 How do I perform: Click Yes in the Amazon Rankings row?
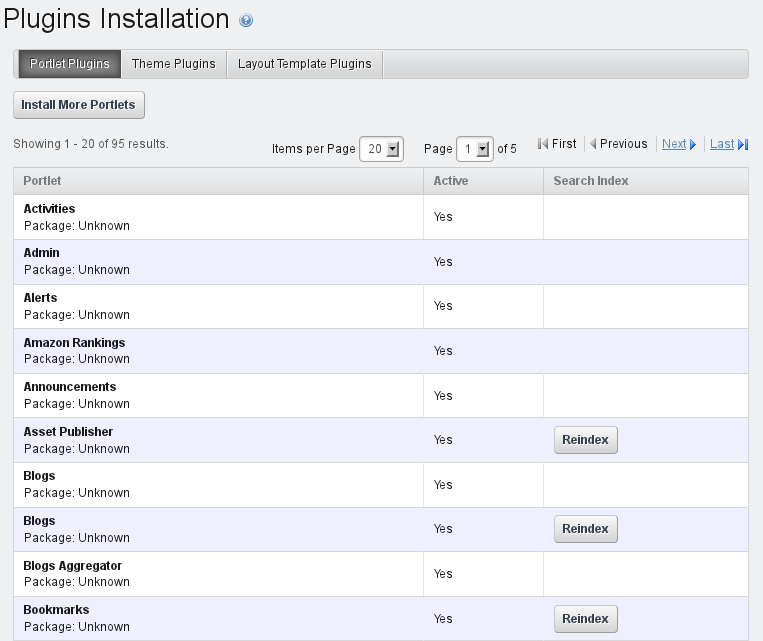443,351
